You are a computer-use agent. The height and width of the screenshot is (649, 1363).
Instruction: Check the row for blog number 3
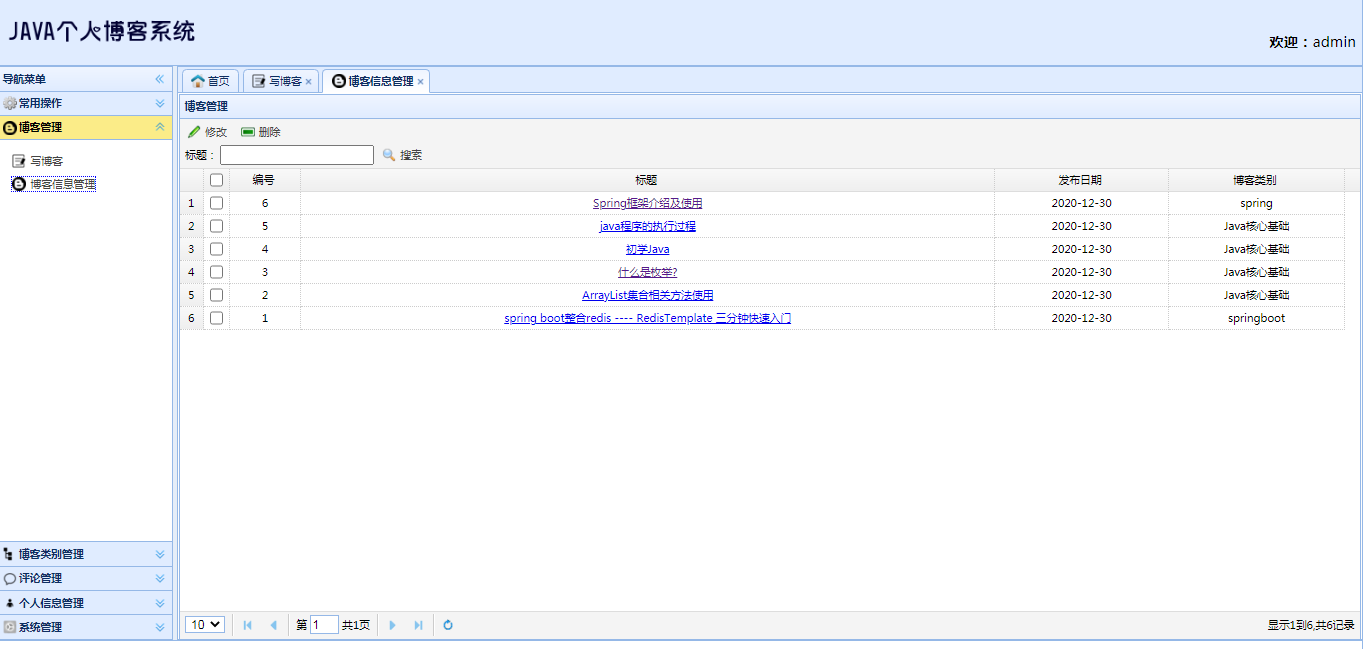point(216,272)
